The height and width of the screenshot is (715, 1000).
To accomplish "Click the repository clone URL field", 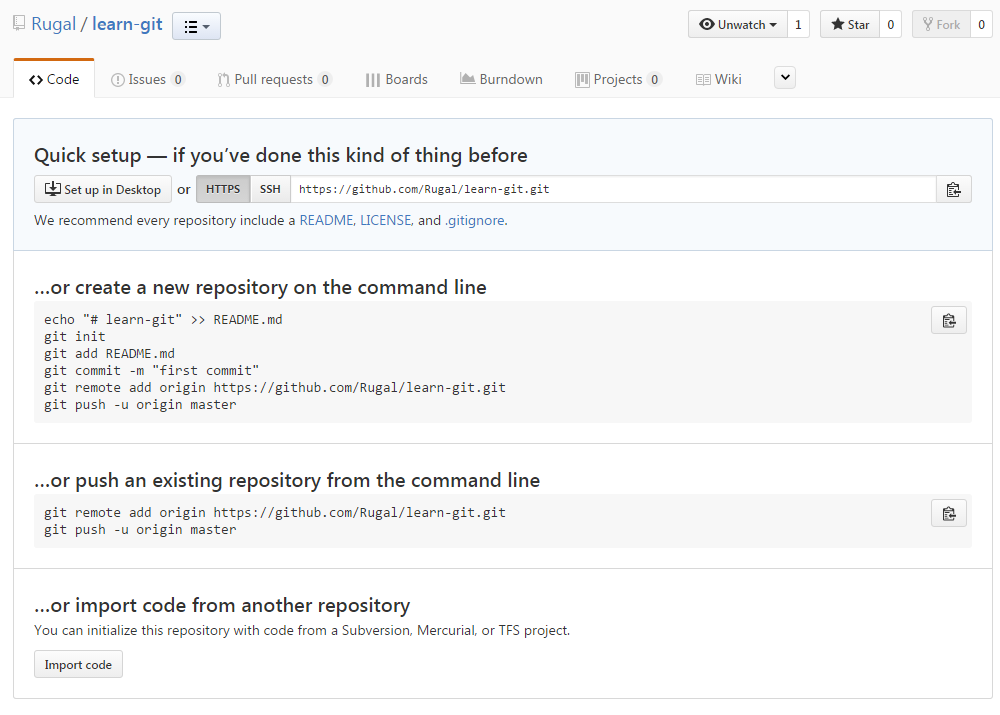I will 614,189.
